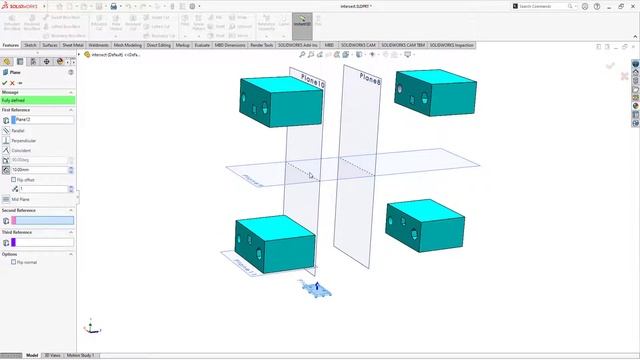Open the DimXpertManager crosshair tab
This screenshot has height=360, width=640.
click(x=47, y=62)
